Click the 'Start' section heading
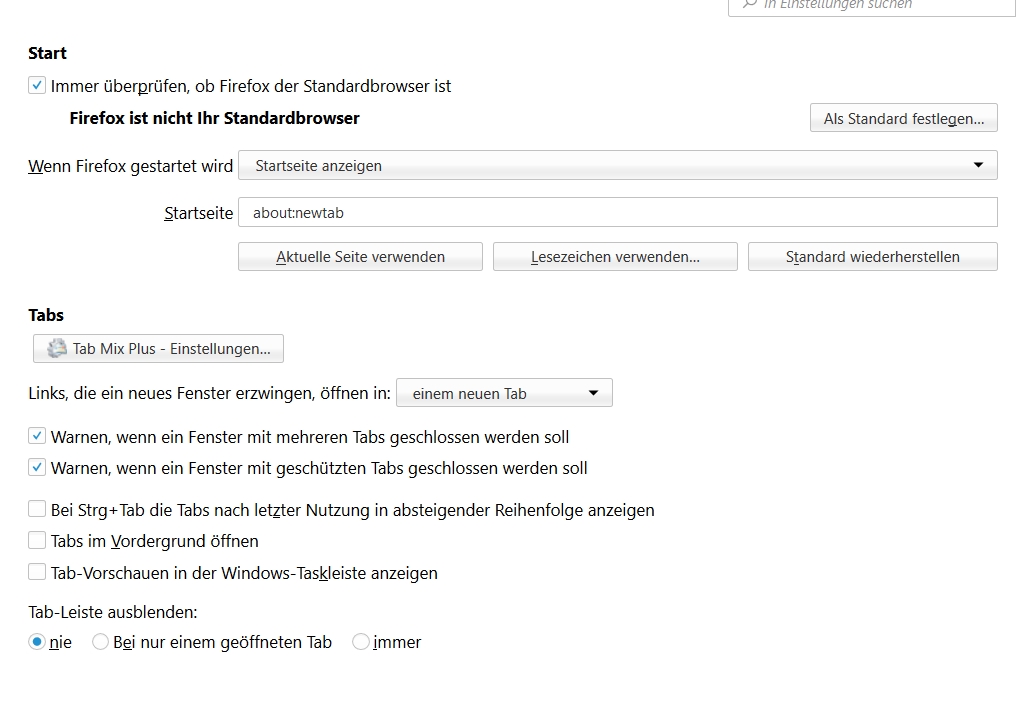Image resolution: width=1033 pixels, height=701 pixels. point(47,53)
